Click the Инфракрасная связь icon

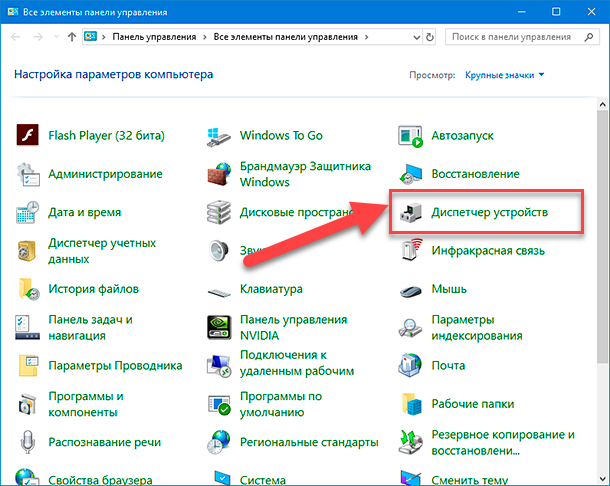click(x=411, y=250)
